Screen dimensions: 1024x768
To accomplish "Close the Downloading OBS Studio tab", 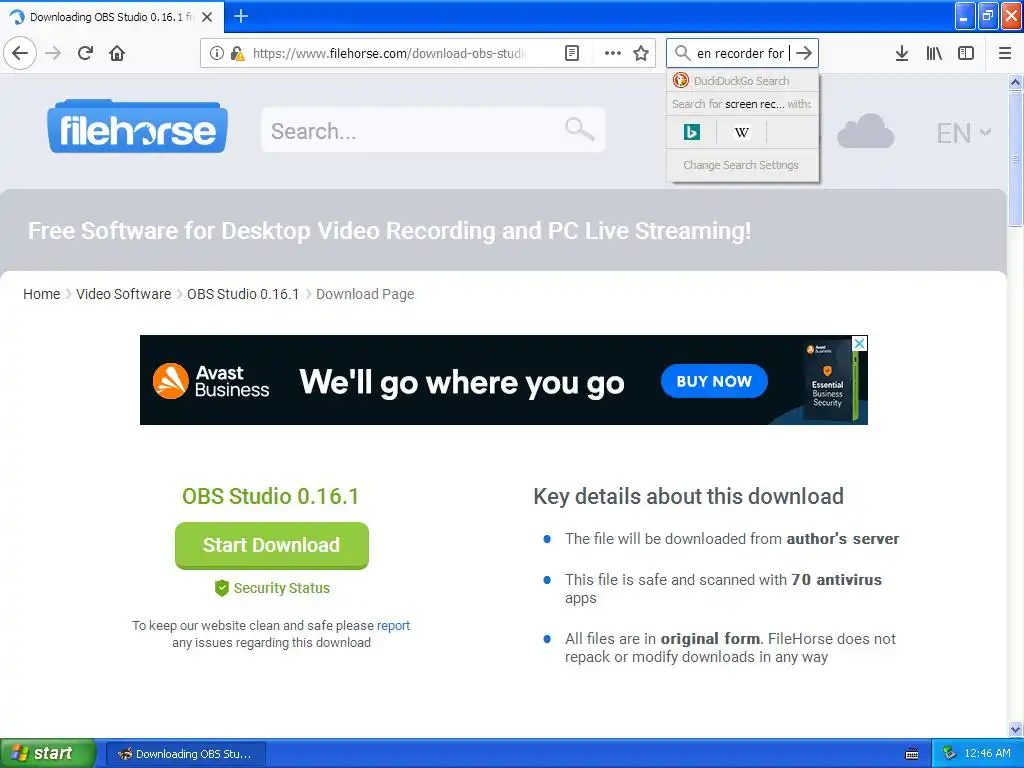I will [207, 17].
